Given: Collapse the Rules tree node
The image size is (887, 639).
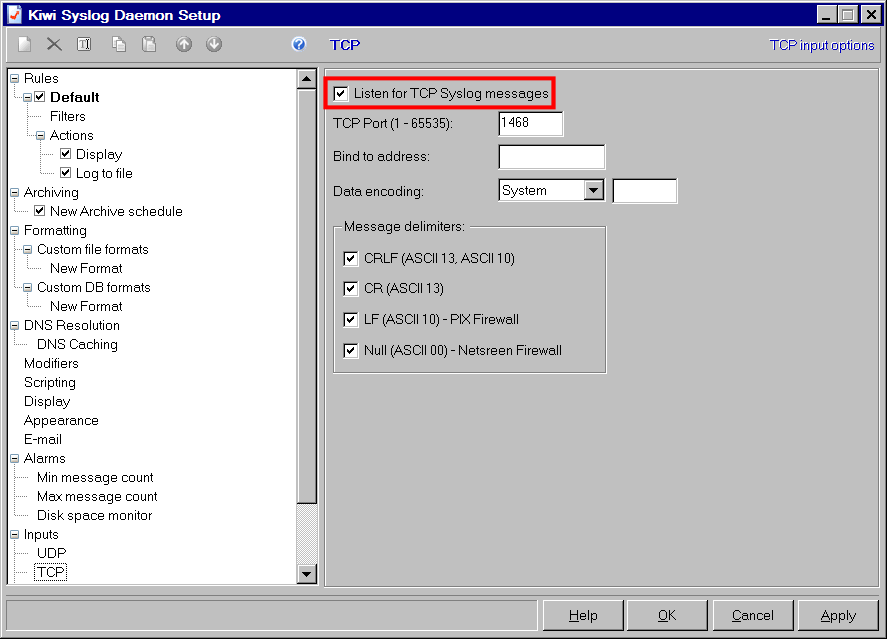Looking at the screenshot, I should (x=15, y=79).
